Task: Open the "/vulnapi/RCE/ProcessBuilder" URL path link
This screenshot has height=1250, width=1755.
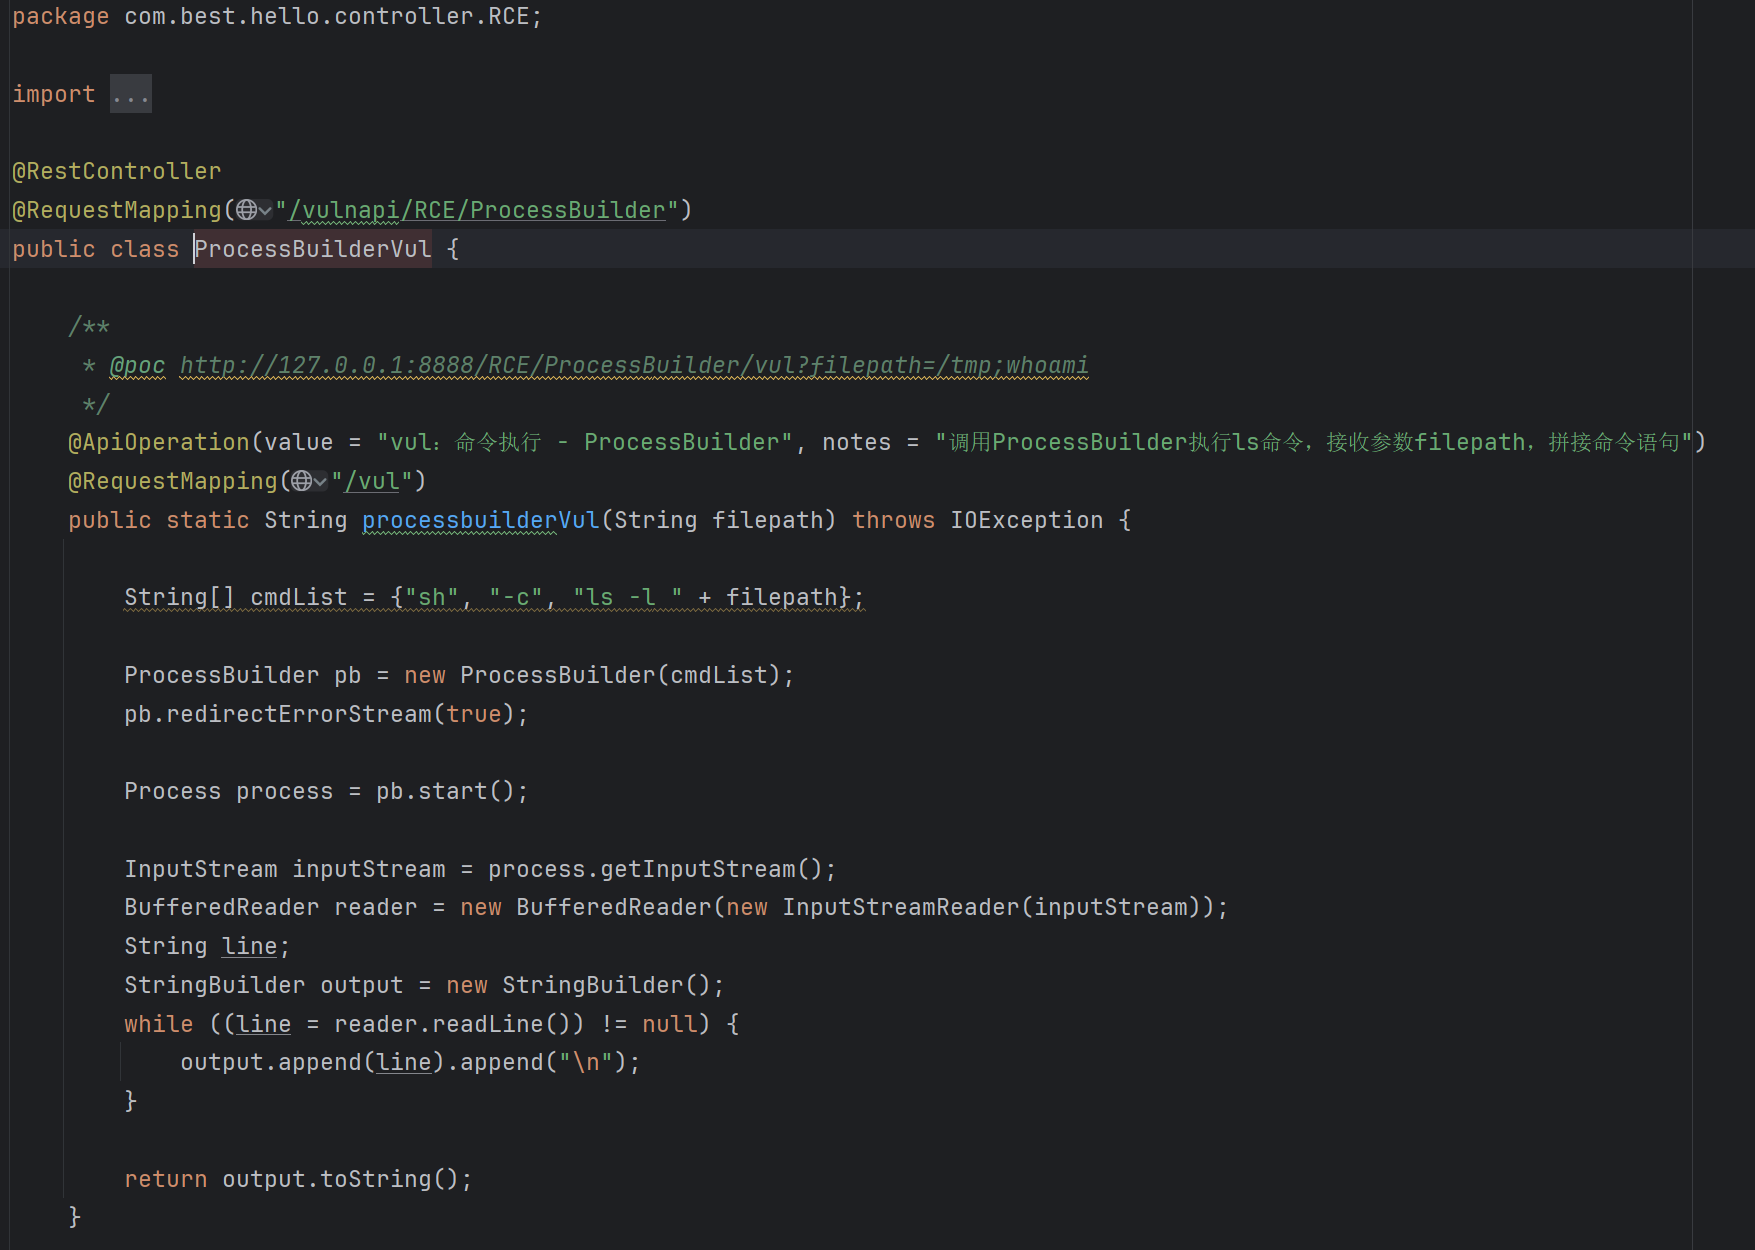Action: pyautogui.click(x=477, y=210)
